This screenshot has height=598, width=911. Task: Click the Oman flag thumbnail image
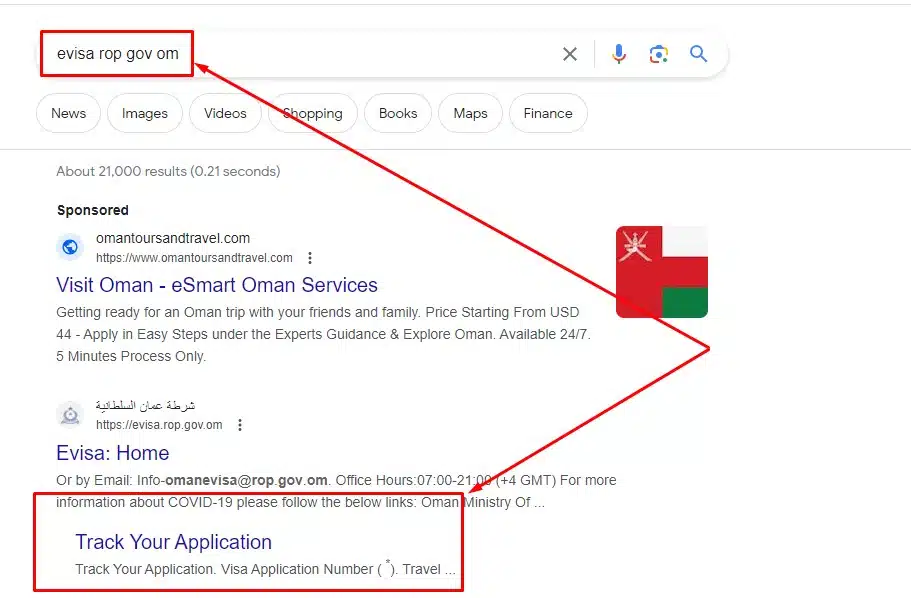662,272
